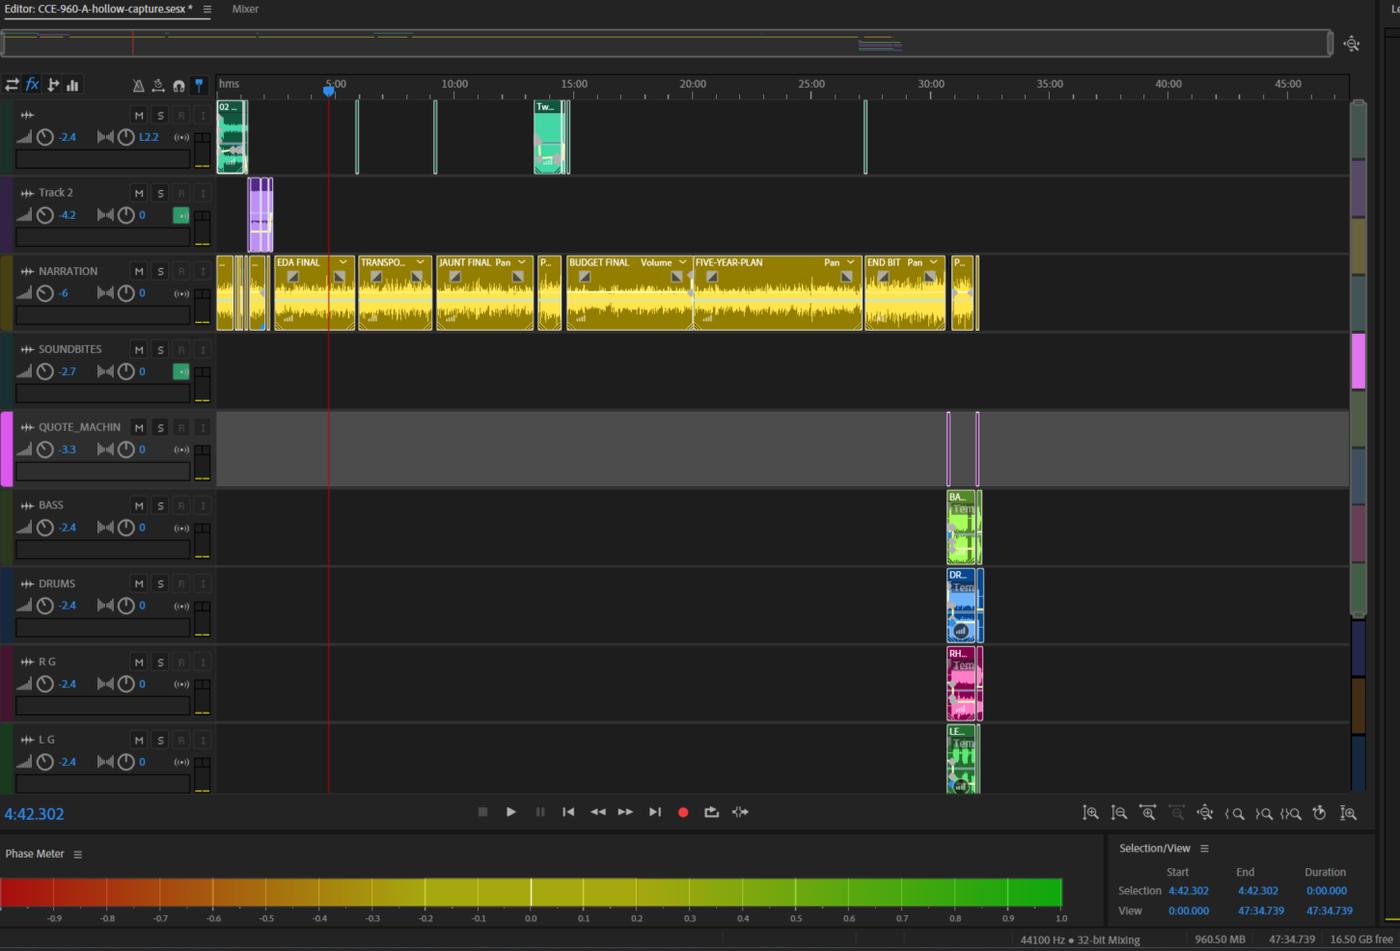Click the QUOTE_MACHIN track name

(79, 427)
